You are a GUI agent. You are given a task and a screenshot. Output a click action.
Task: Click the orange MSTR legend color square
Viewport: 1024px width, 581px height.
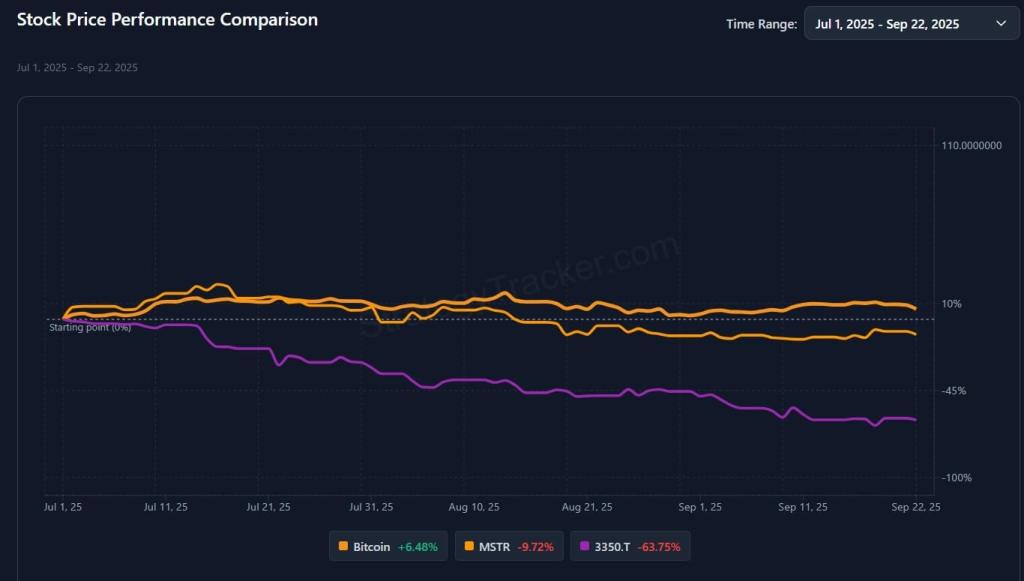(x=469, y=547)
